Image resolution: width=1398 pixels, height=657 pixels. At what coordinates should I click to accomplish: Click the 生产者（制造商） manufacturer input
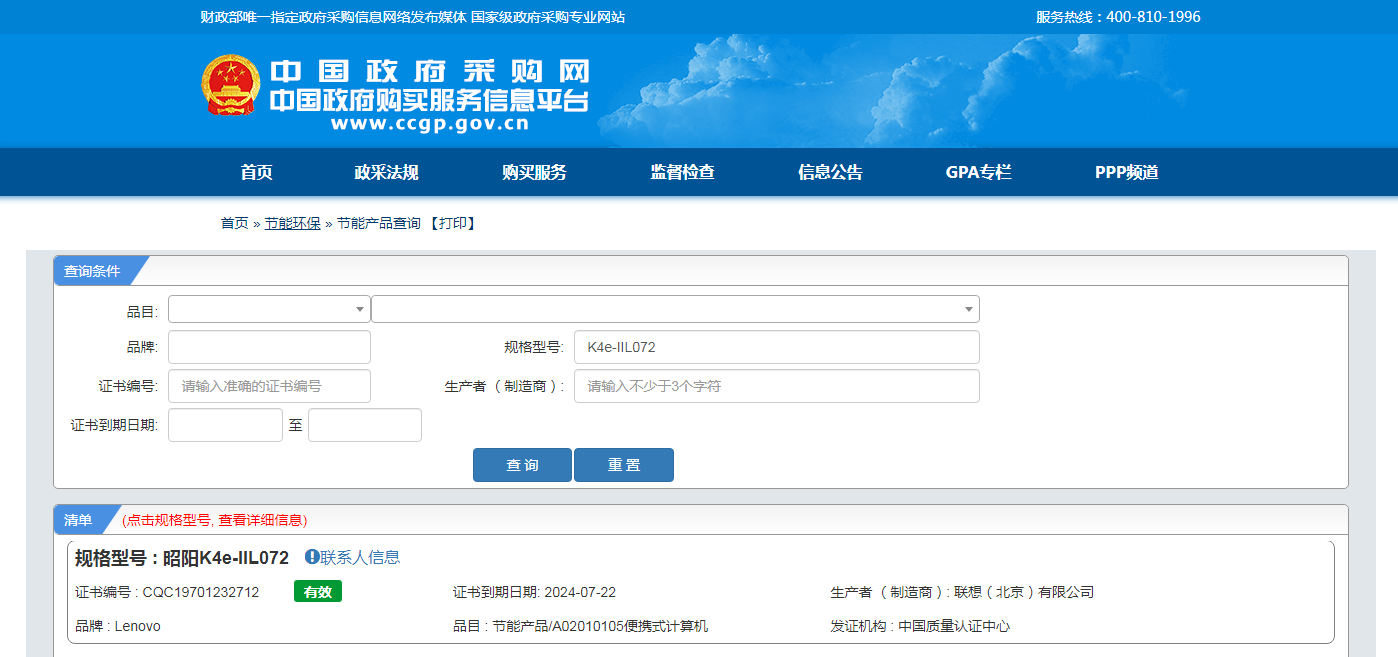[x=776, y=386]
